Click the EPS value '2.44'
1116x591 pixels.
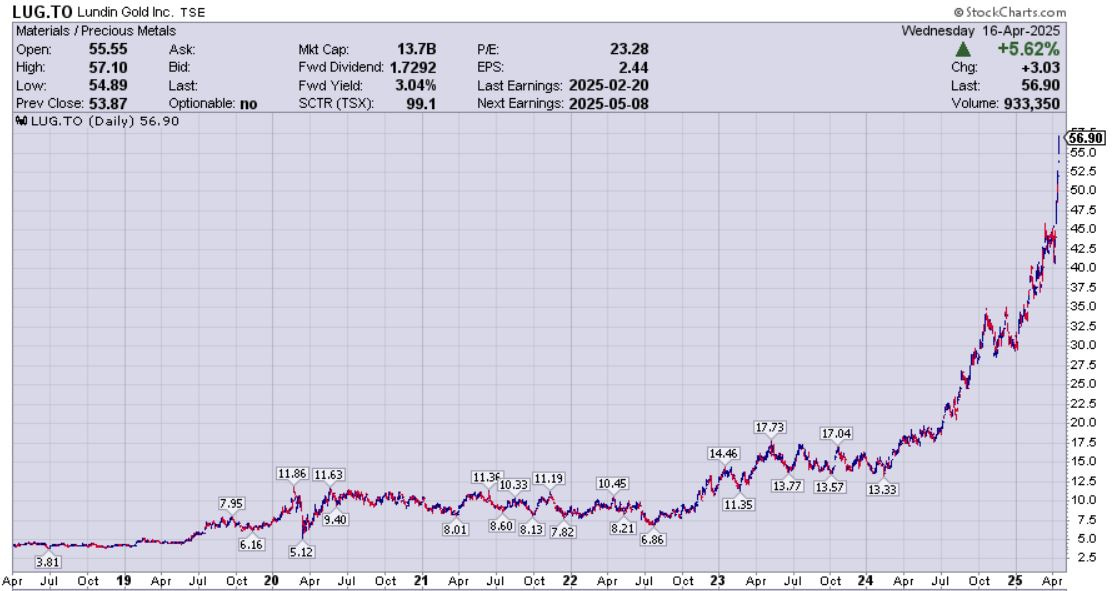click(x=633, y=68)
